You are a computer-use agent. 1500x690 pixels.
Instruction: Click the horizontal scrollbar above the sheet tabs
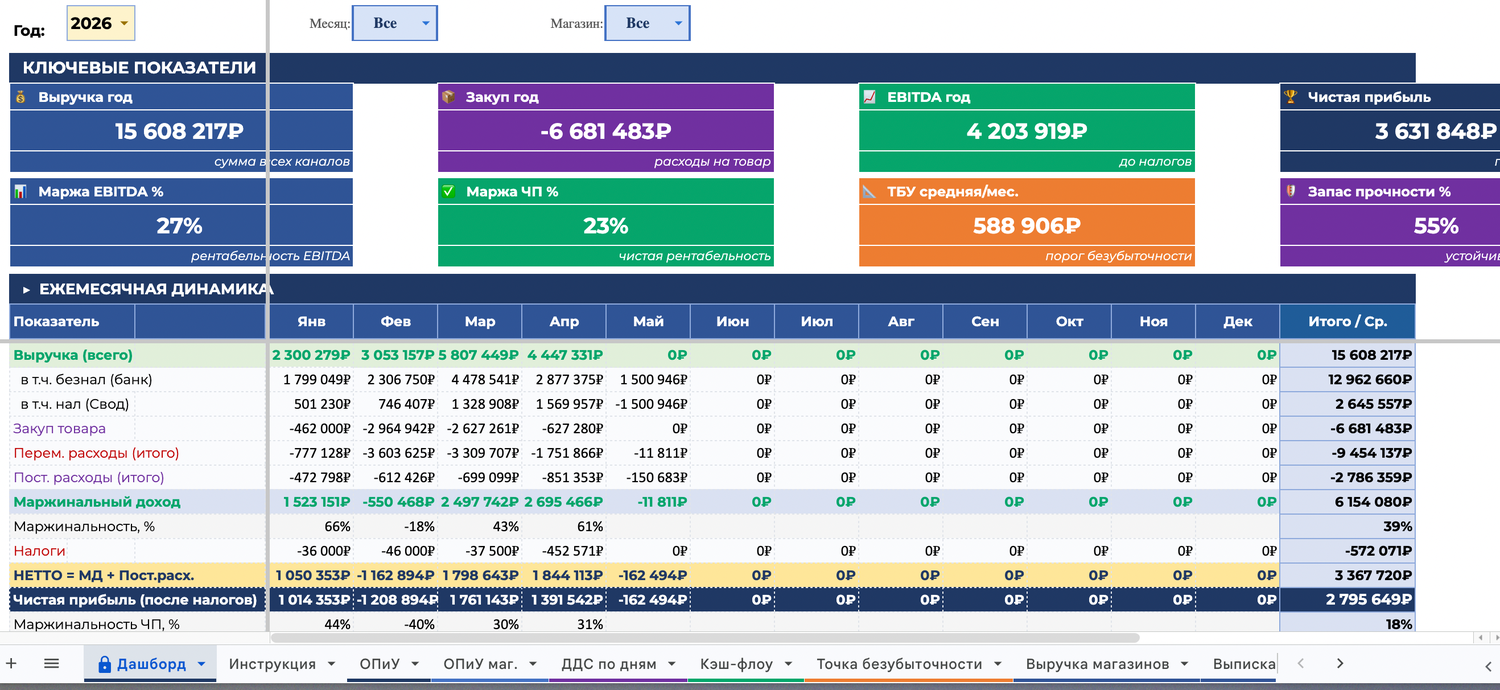(x=705, y=637)
